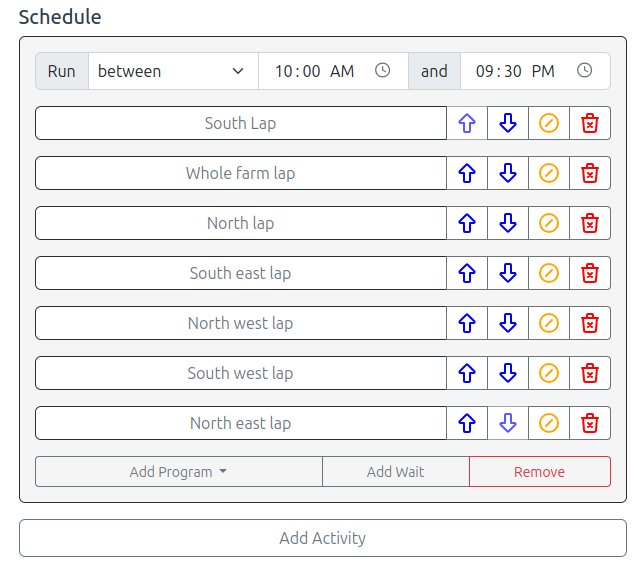Move South east lap up
This screenshot has width=644, height=573.
point(467,273)
